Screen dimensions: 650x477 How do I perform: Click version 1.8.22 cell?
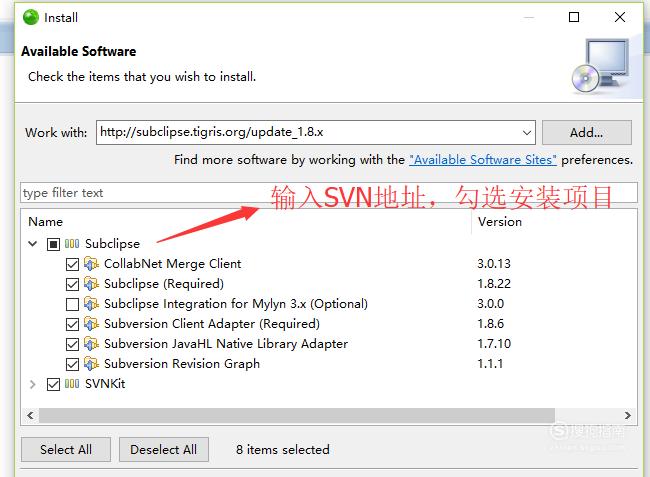coord(494,283)
